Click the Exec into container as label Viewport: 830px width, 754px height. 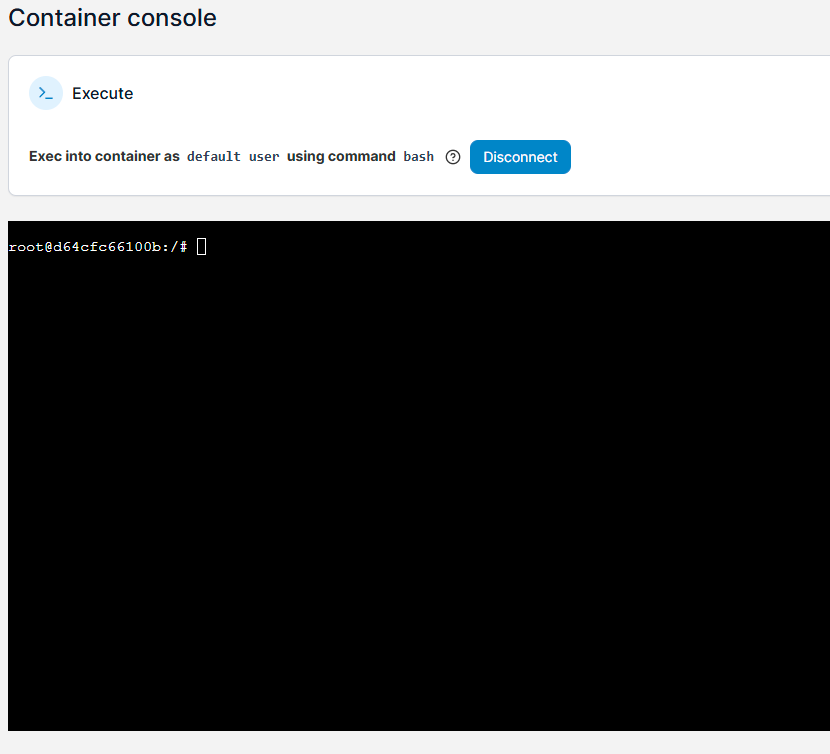point(104,157)
